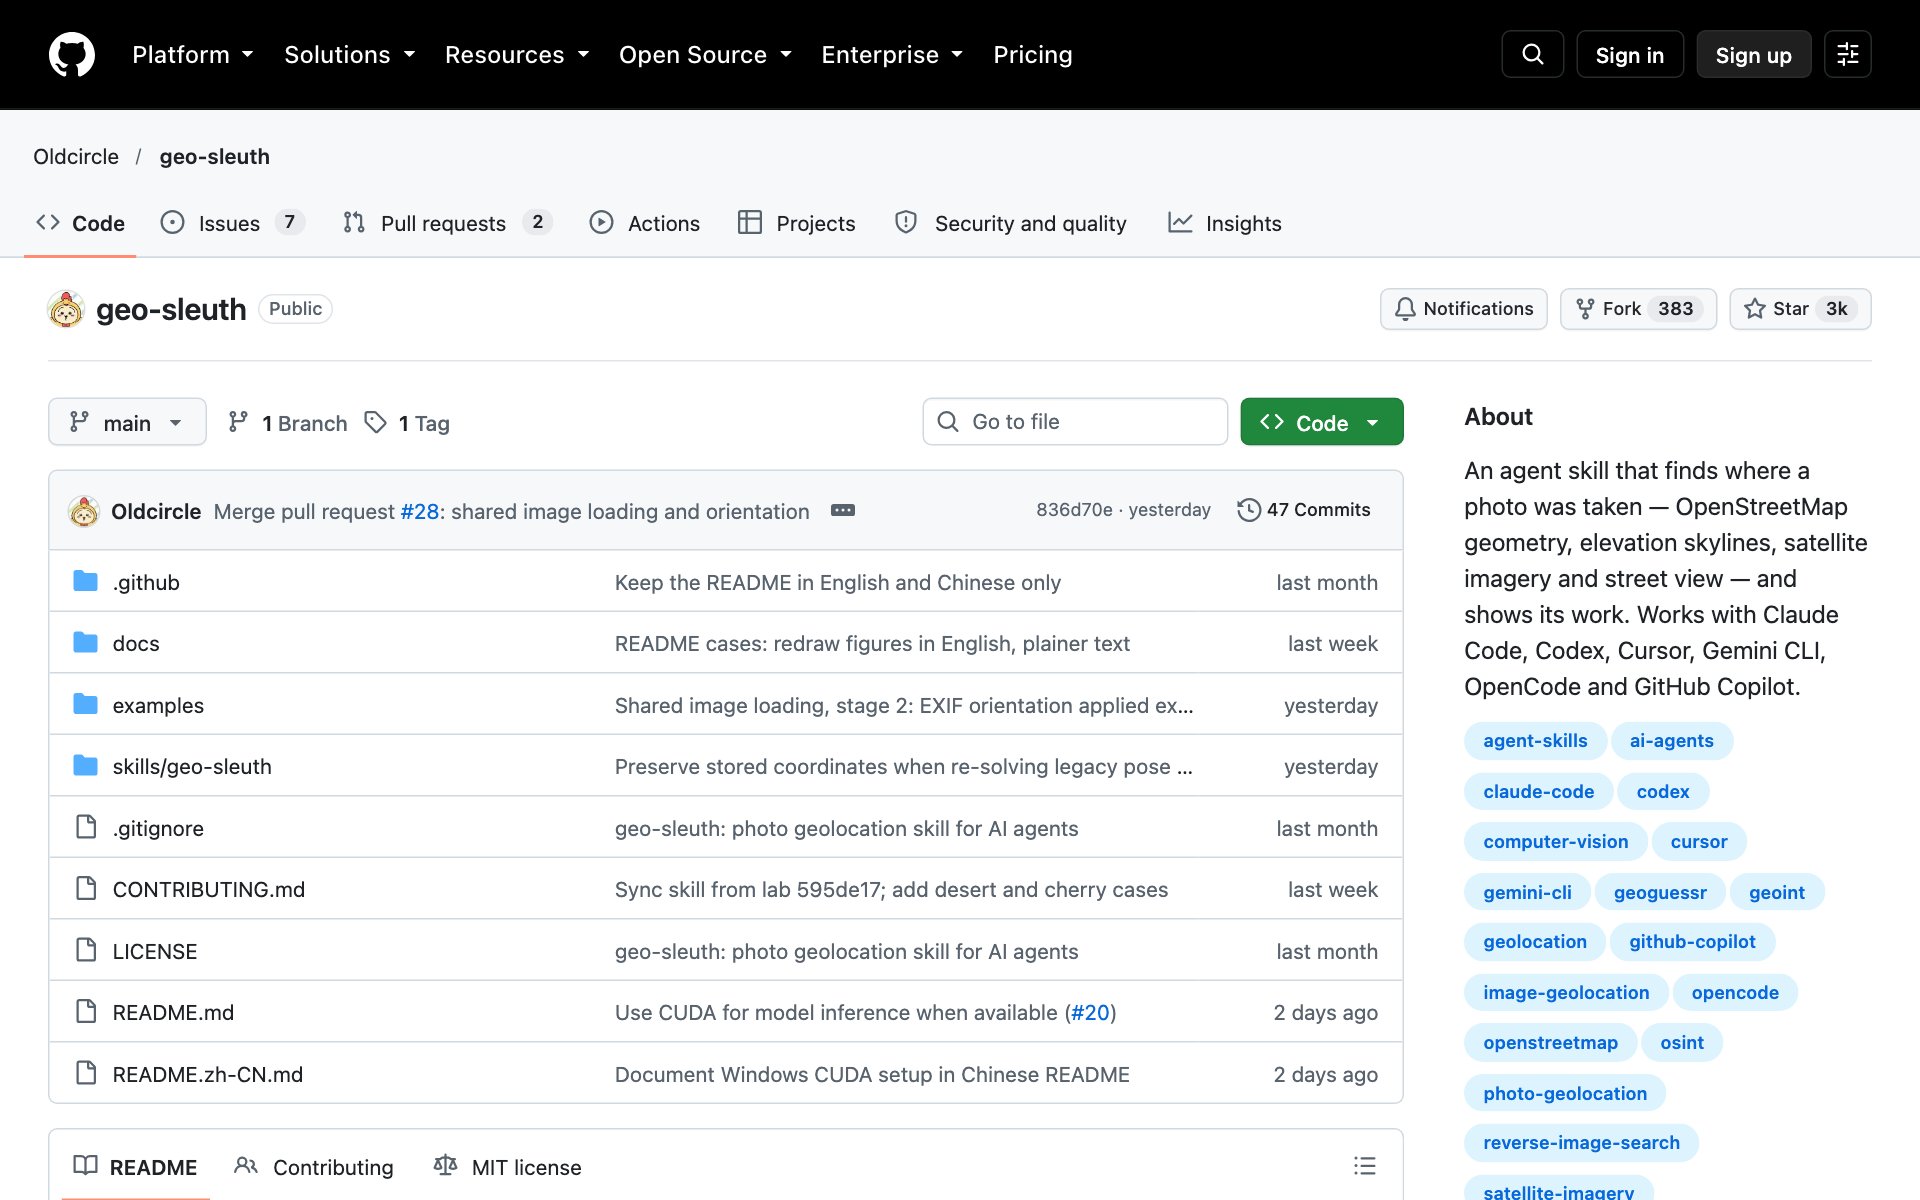Open README.zh-CN.md file

point(208,1074)
